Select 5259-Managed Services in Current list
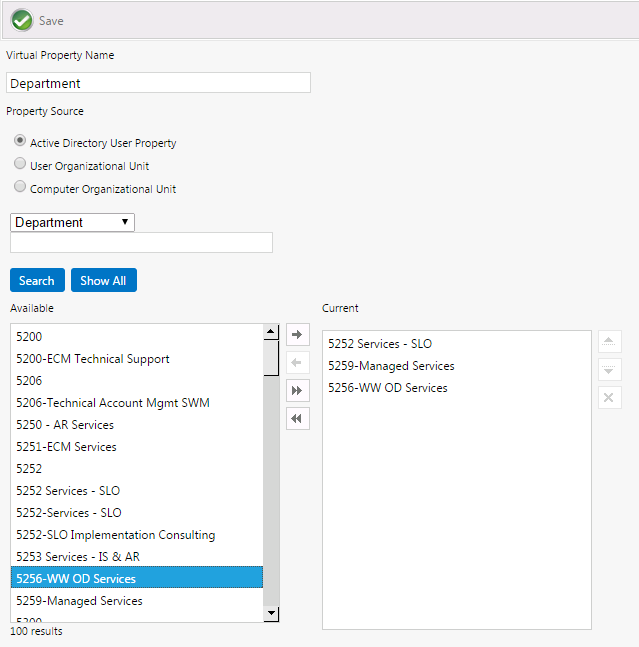 [x=391, y=366]
